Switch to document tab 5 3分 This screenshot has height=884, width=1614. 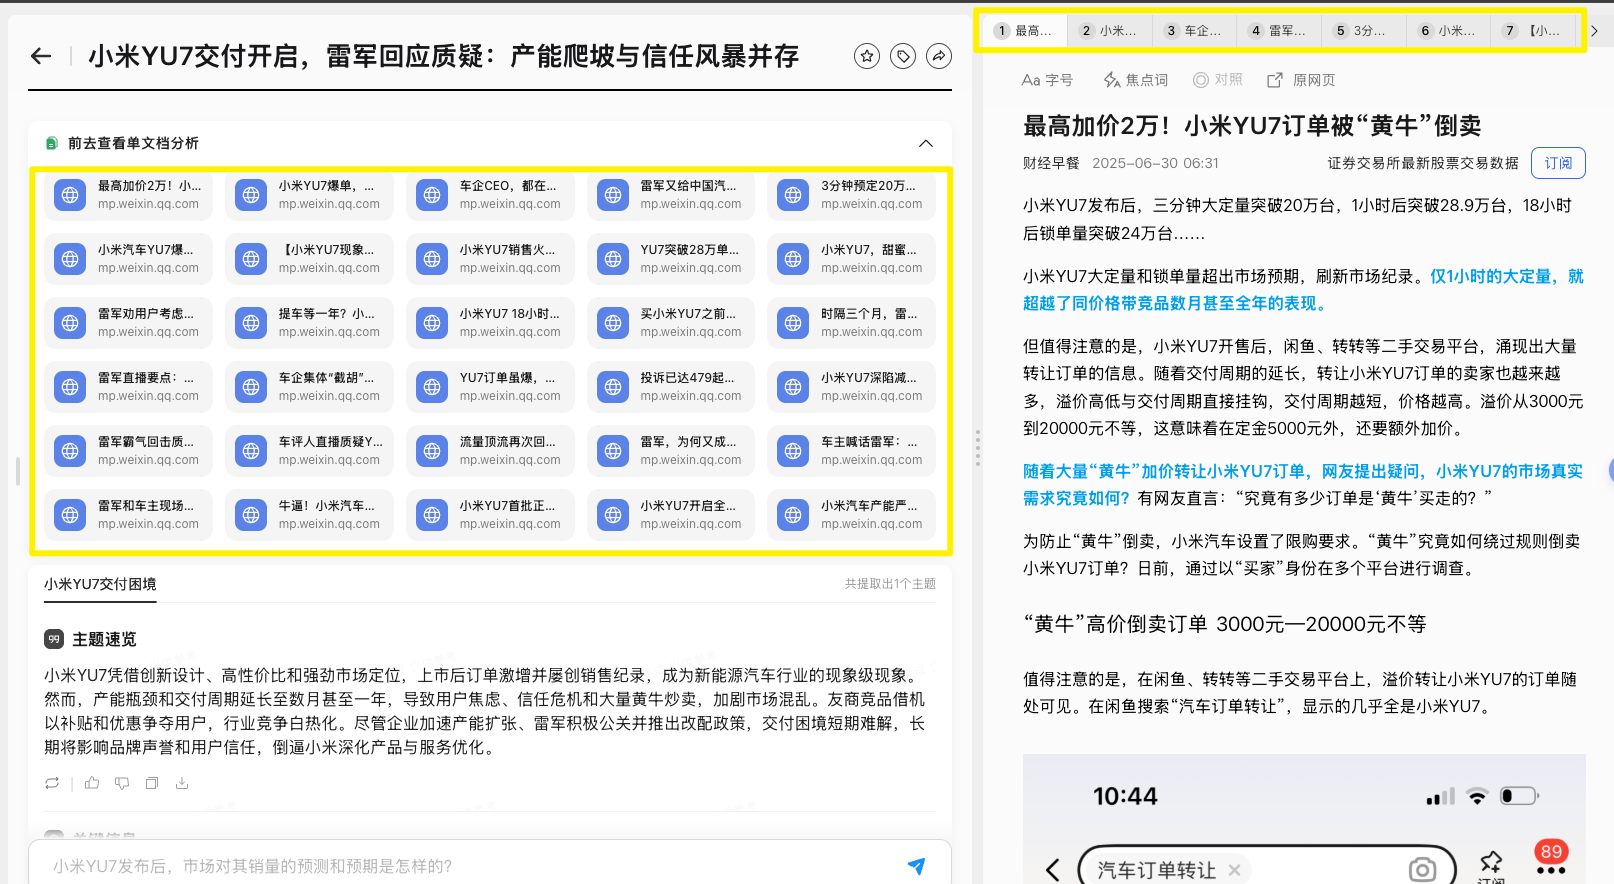click(1363, 31)
